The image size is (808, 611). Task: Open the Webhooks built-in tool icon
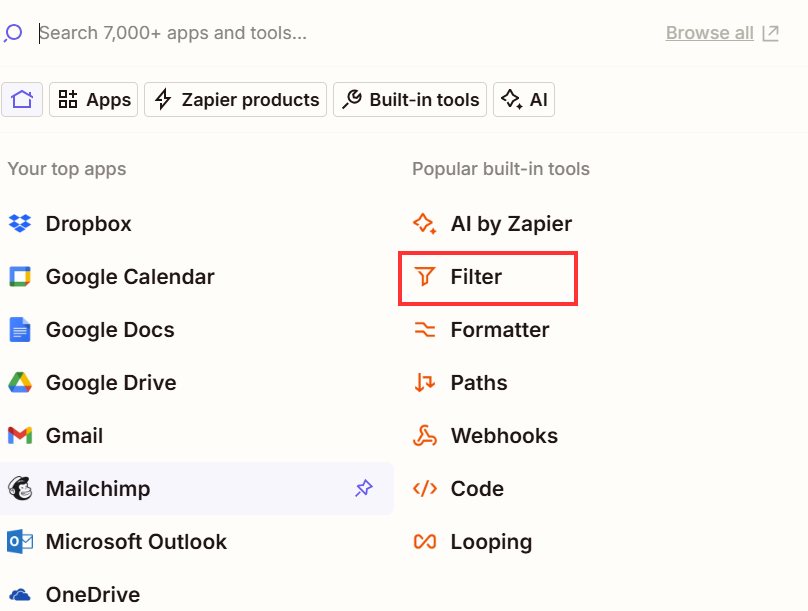(425, 436)
